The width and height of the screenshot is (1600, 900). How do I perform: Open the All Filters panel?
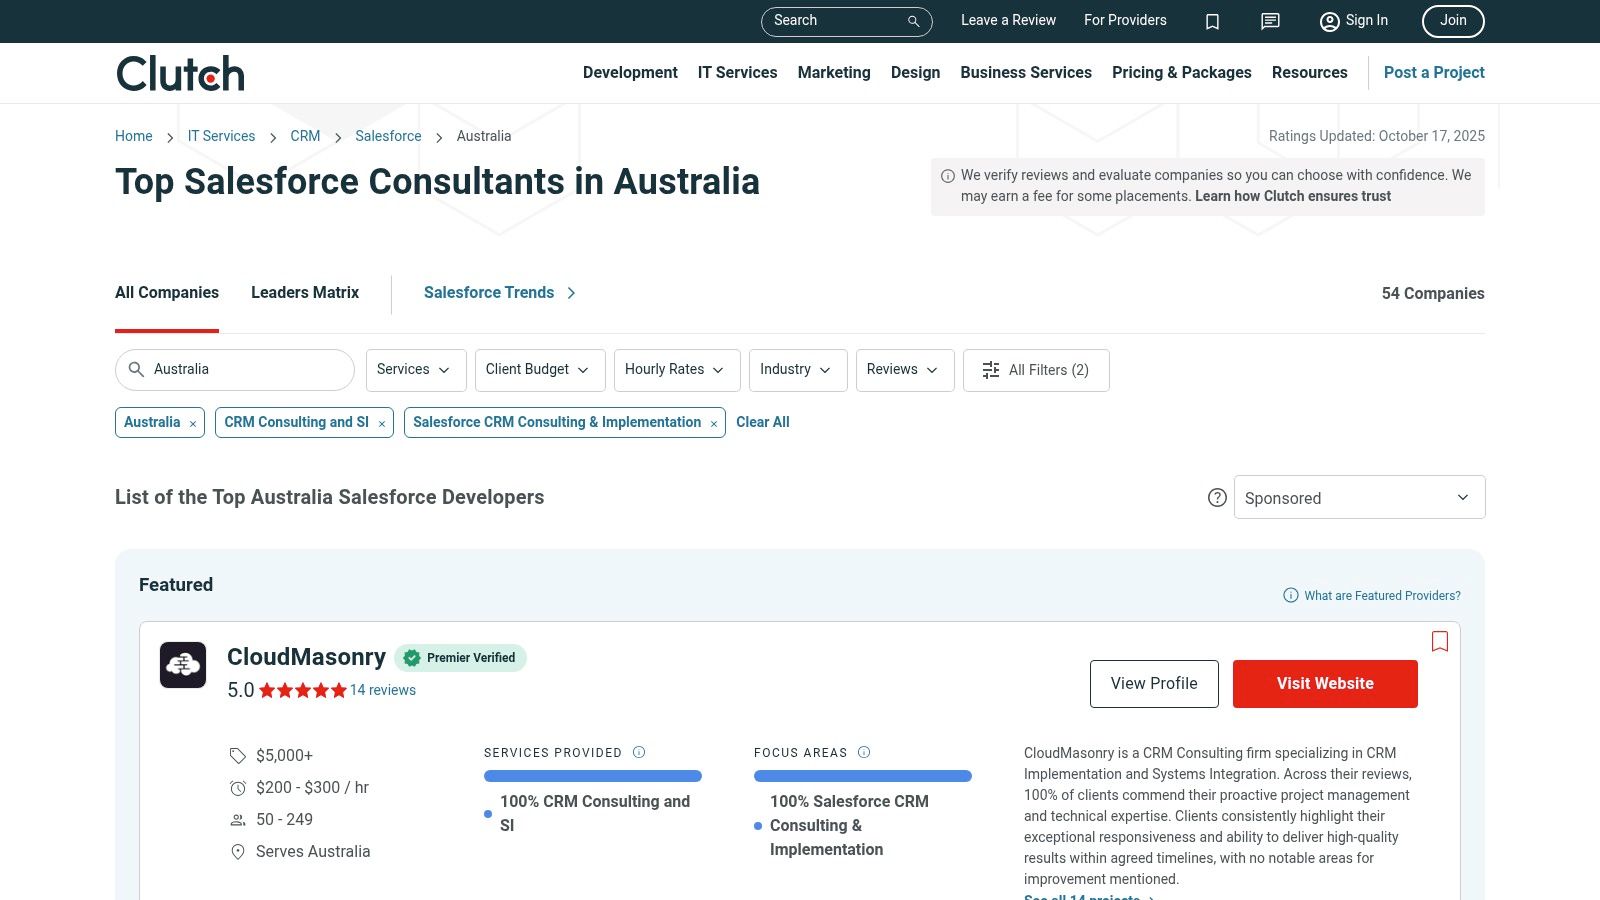1036,370
